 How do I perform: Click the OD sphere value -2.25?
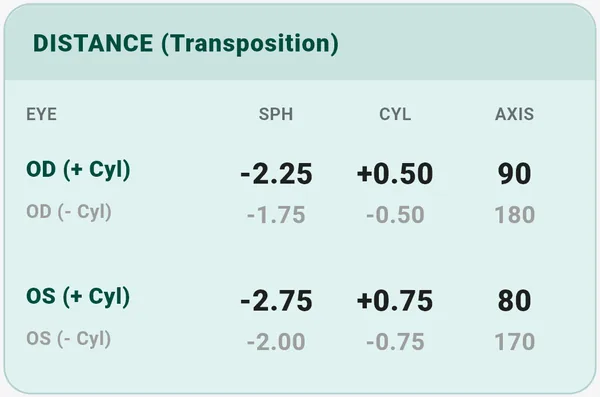click(x=276, y=174)
